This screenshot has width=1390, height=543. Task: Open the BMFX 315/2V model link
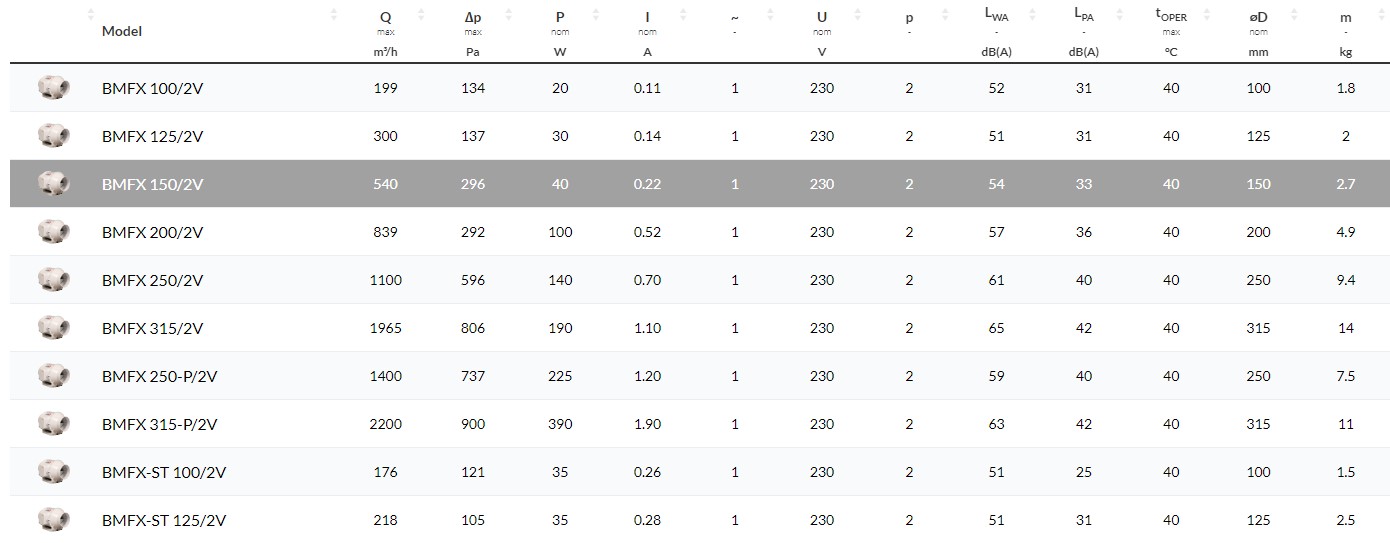coord(152,328)
